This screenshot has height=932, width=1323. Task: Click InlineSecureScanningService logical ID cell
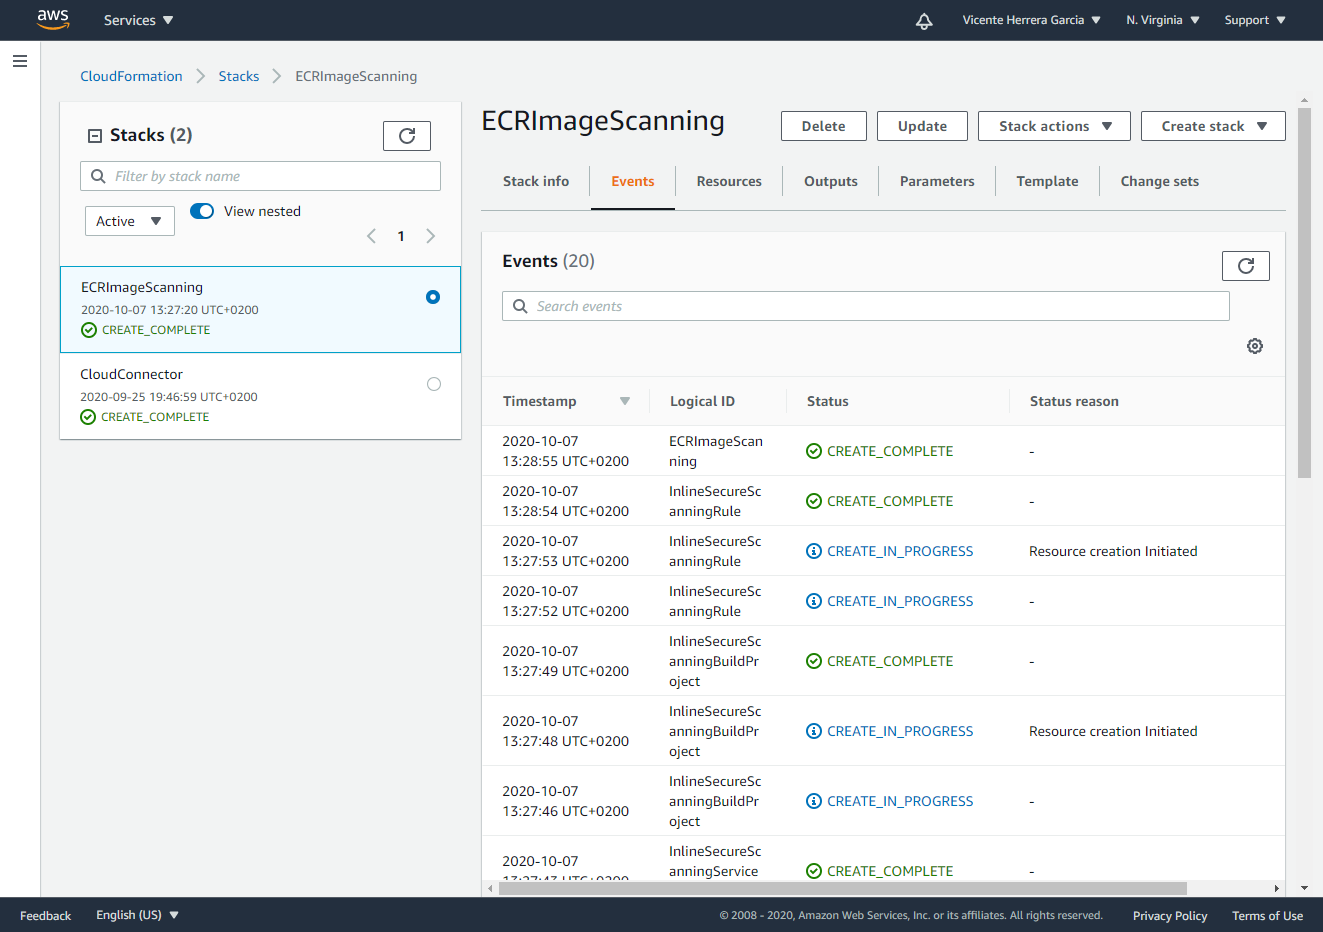click(x=715, y=861)
